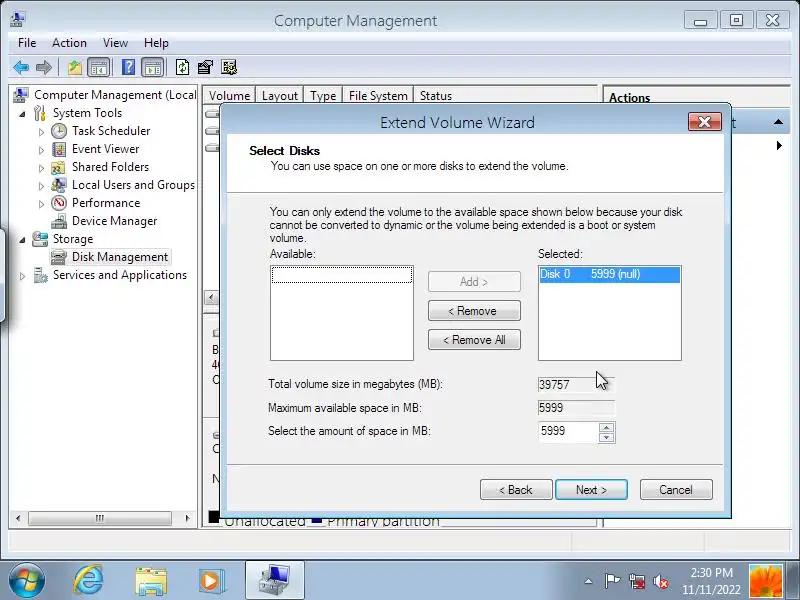Click the tree pane horizontal scrollbar thumb
This screenshot has width=800, height=600.
(99, 518)
